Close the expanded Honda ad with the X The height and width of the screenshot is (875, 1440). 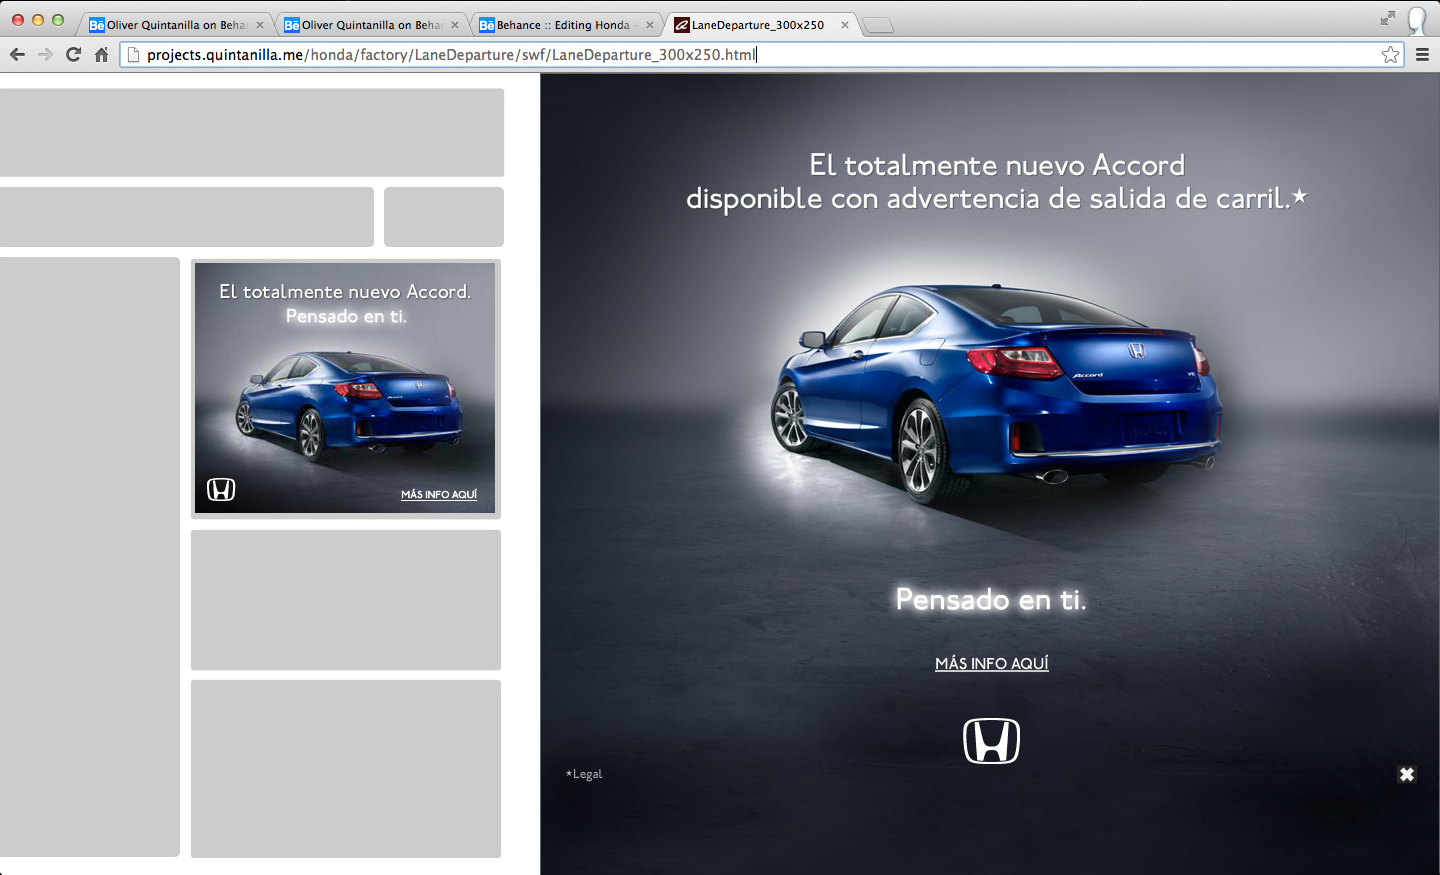[x=1407, y=774]
